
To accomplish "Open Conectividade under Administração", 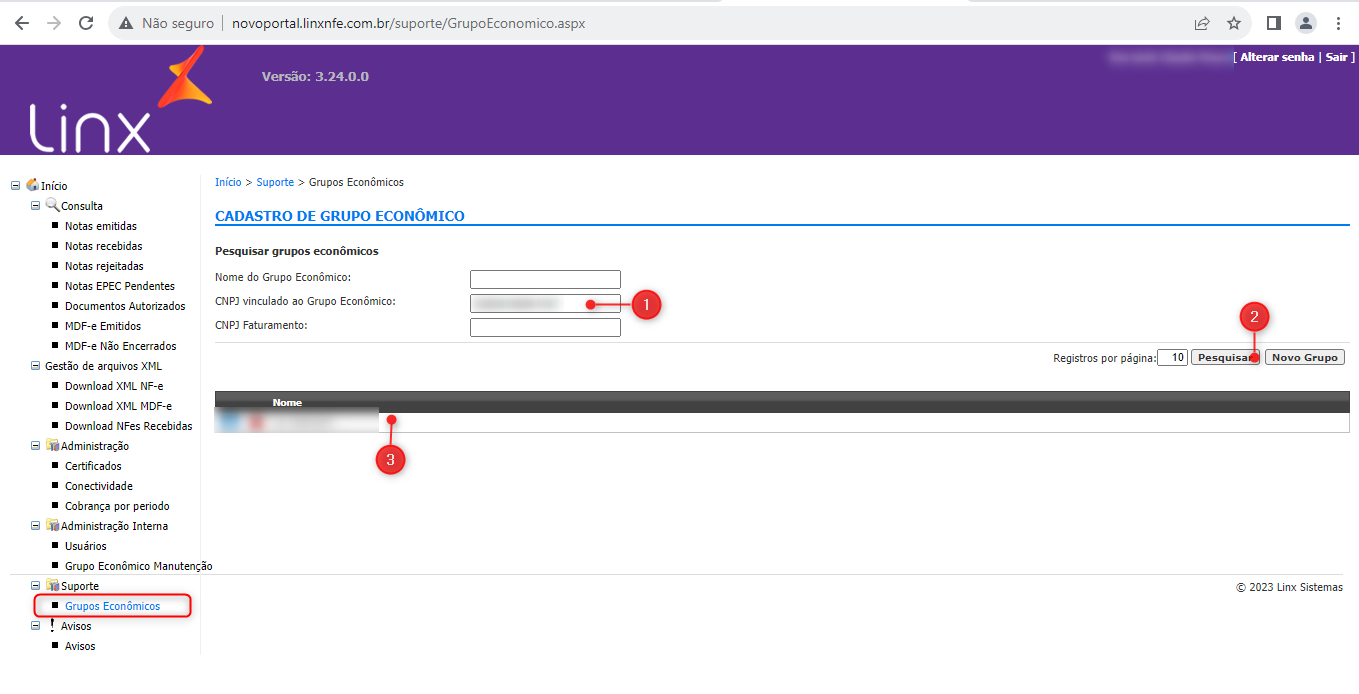I will 99,486.
